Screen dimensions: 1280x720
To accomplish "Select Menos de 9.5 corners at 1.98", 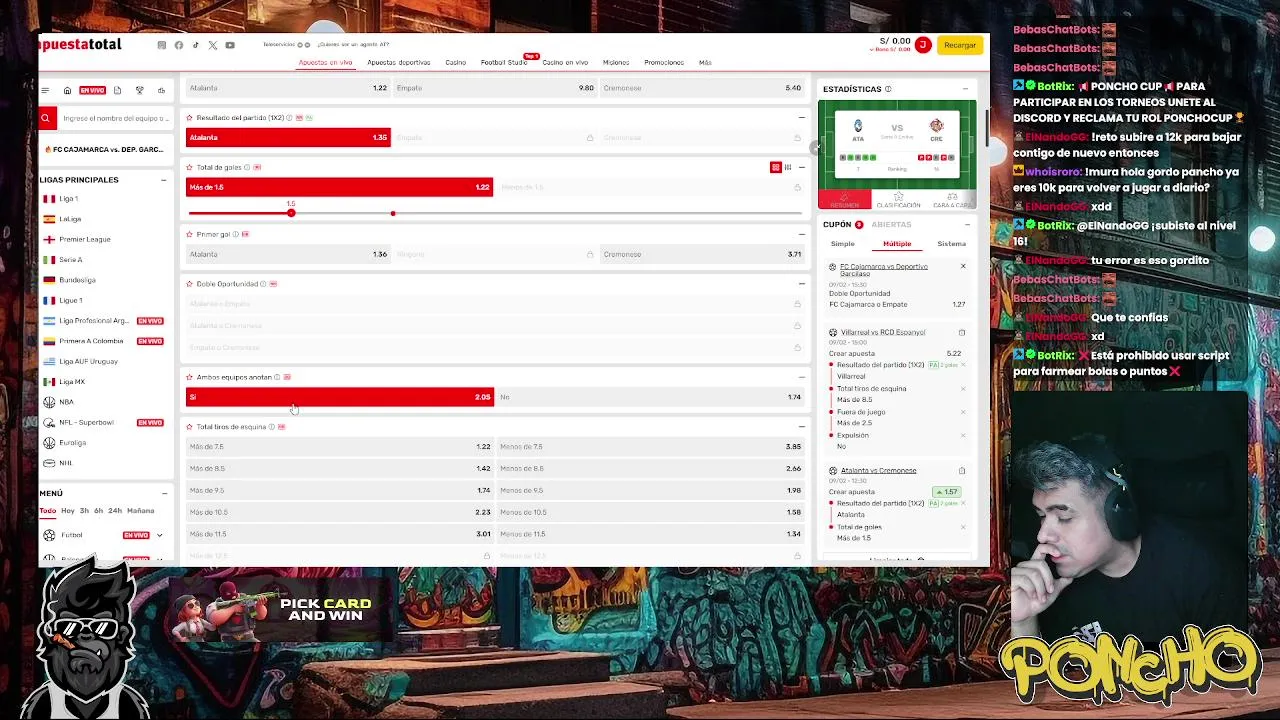I will click(x=650, y=490).
